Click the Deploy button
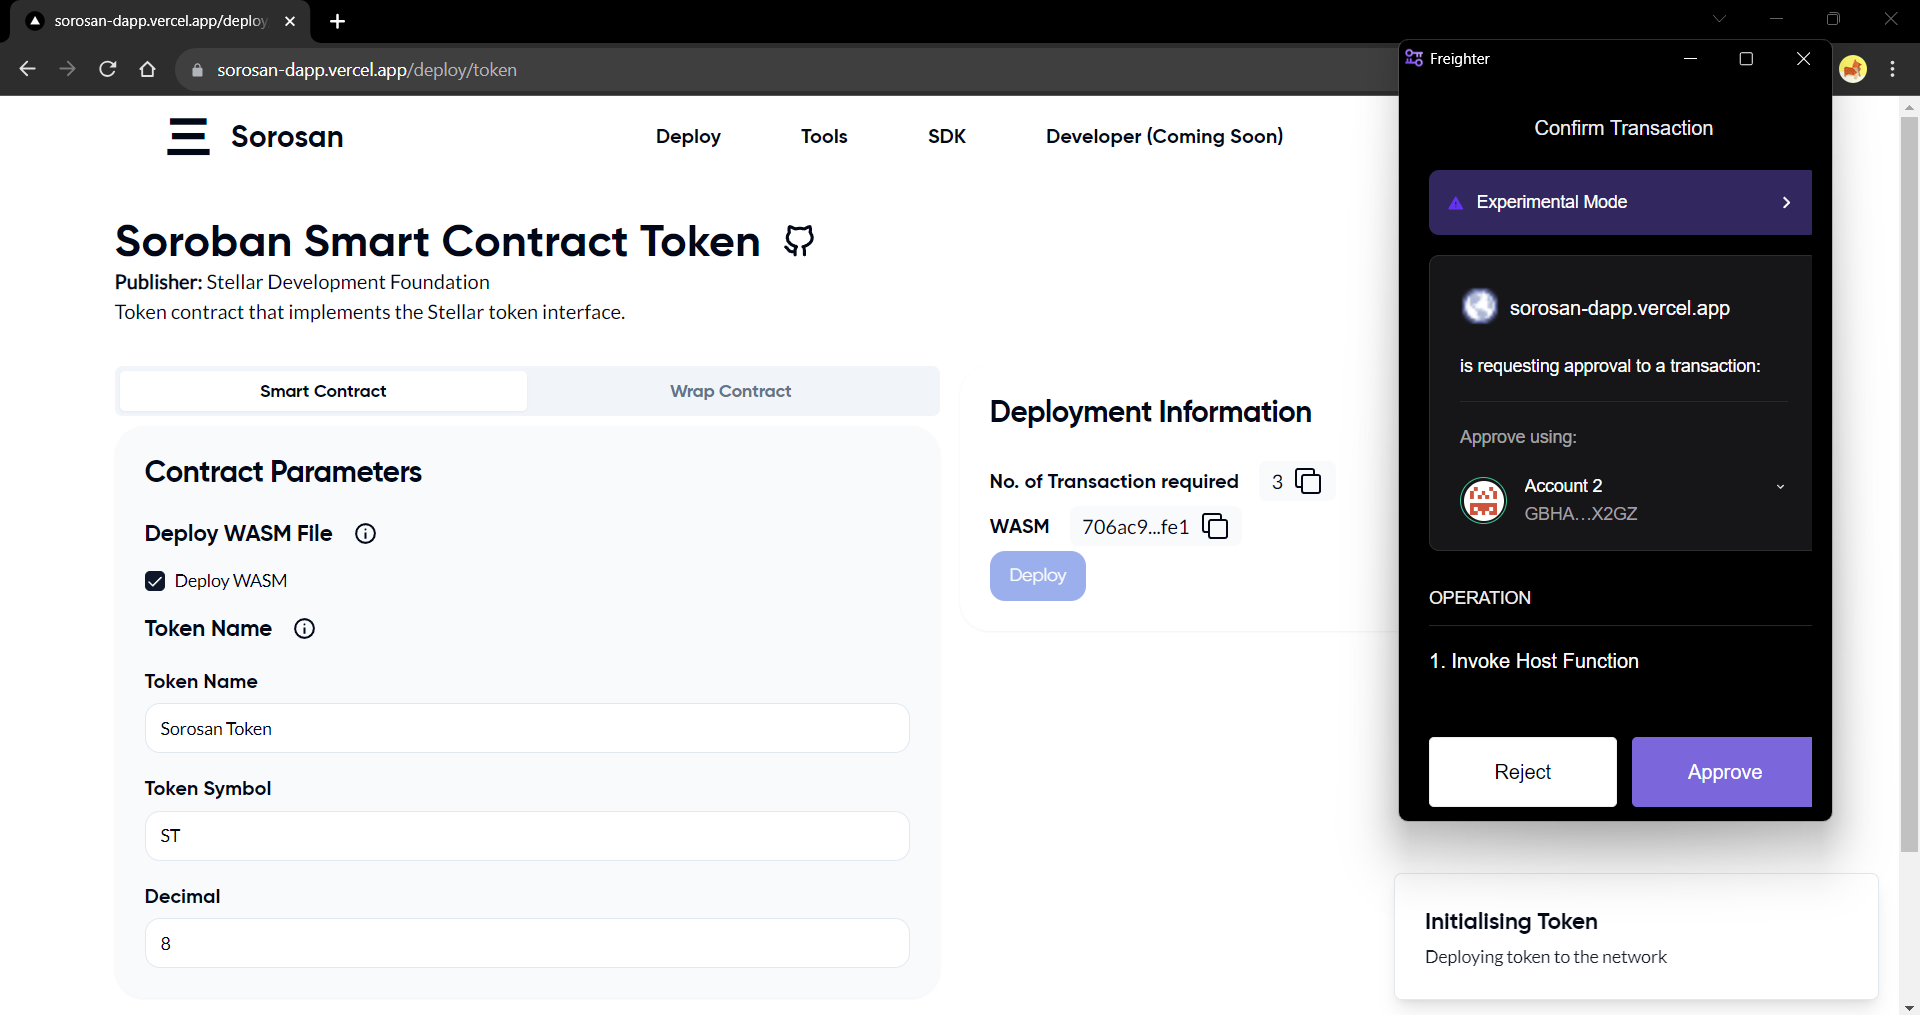Viewport: 1920px width, 1015px height. click(x=1038, y=576)
